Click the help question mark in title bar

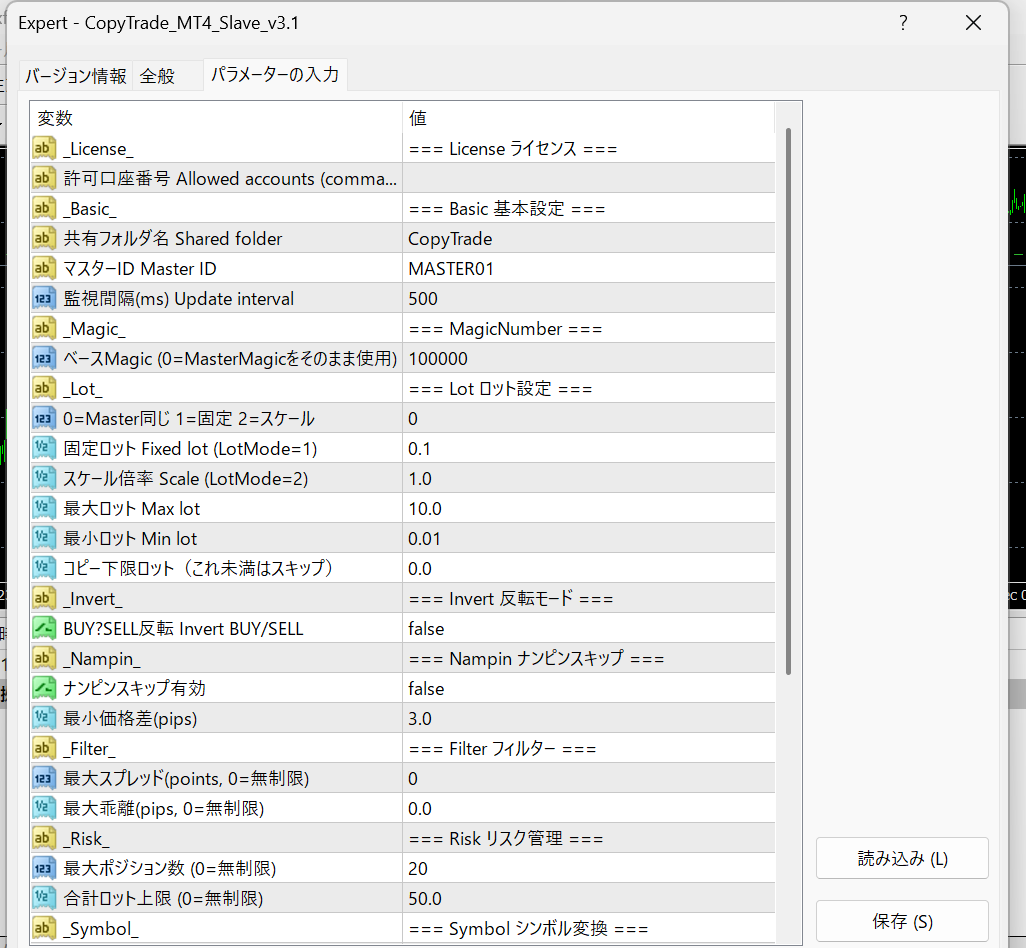[x=903, y=22]
